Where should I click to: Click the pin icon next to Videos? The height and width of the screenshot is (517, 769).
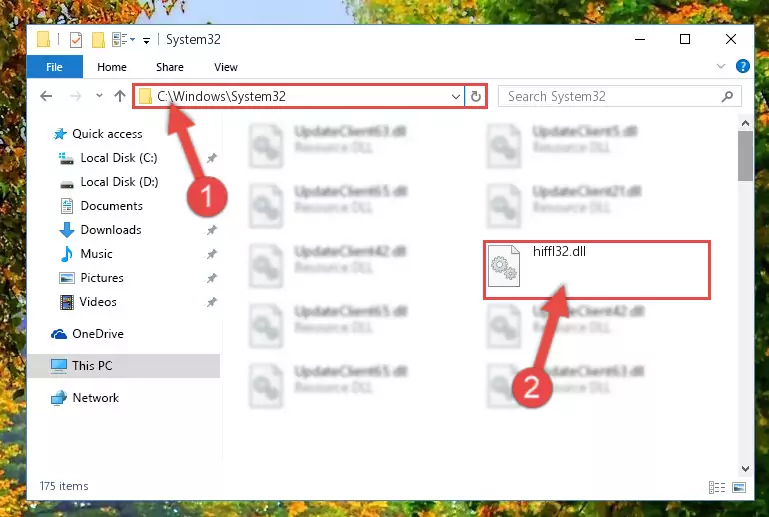click(211, 302)
